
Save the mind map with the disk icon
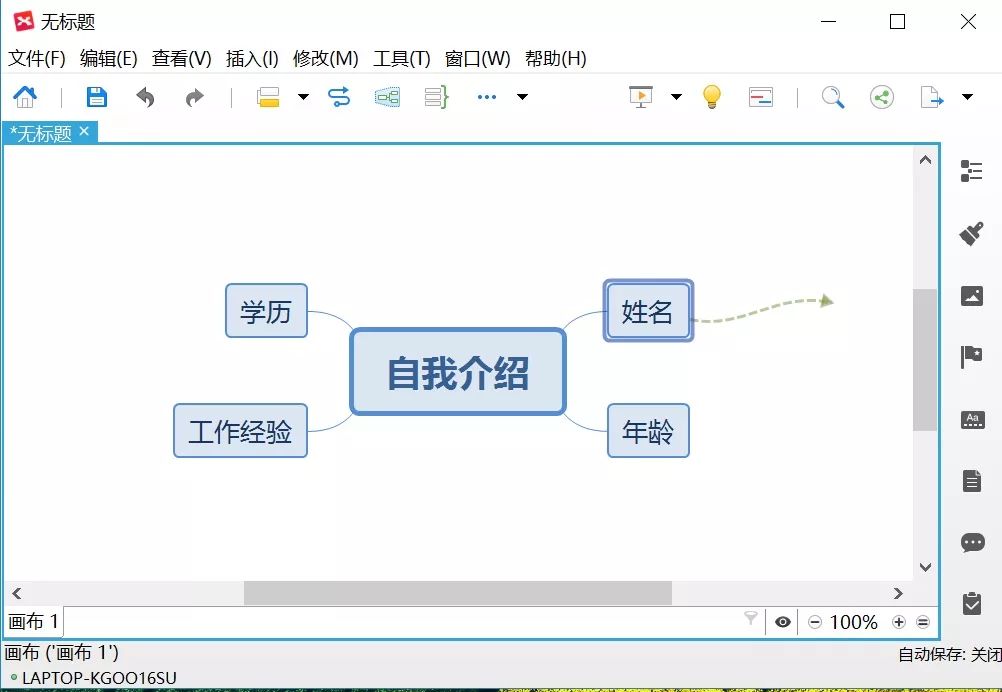coord(96,97)
